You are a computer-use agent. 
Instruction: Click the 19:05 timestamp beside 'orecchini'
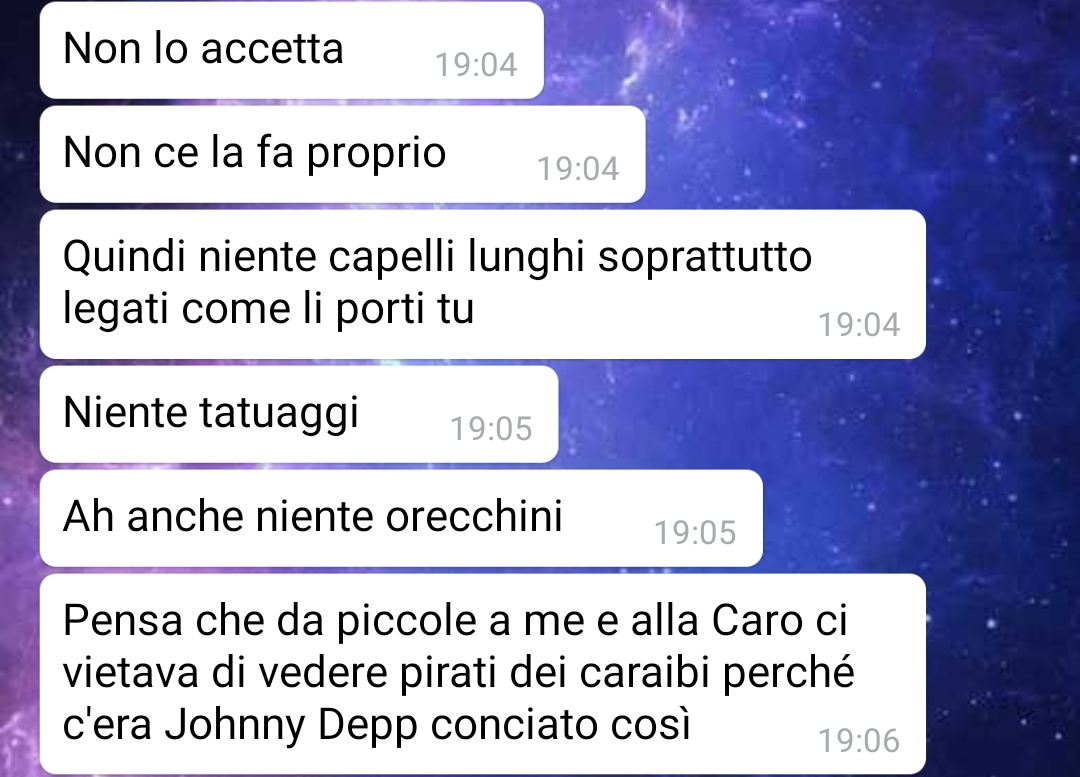[695, 532]
